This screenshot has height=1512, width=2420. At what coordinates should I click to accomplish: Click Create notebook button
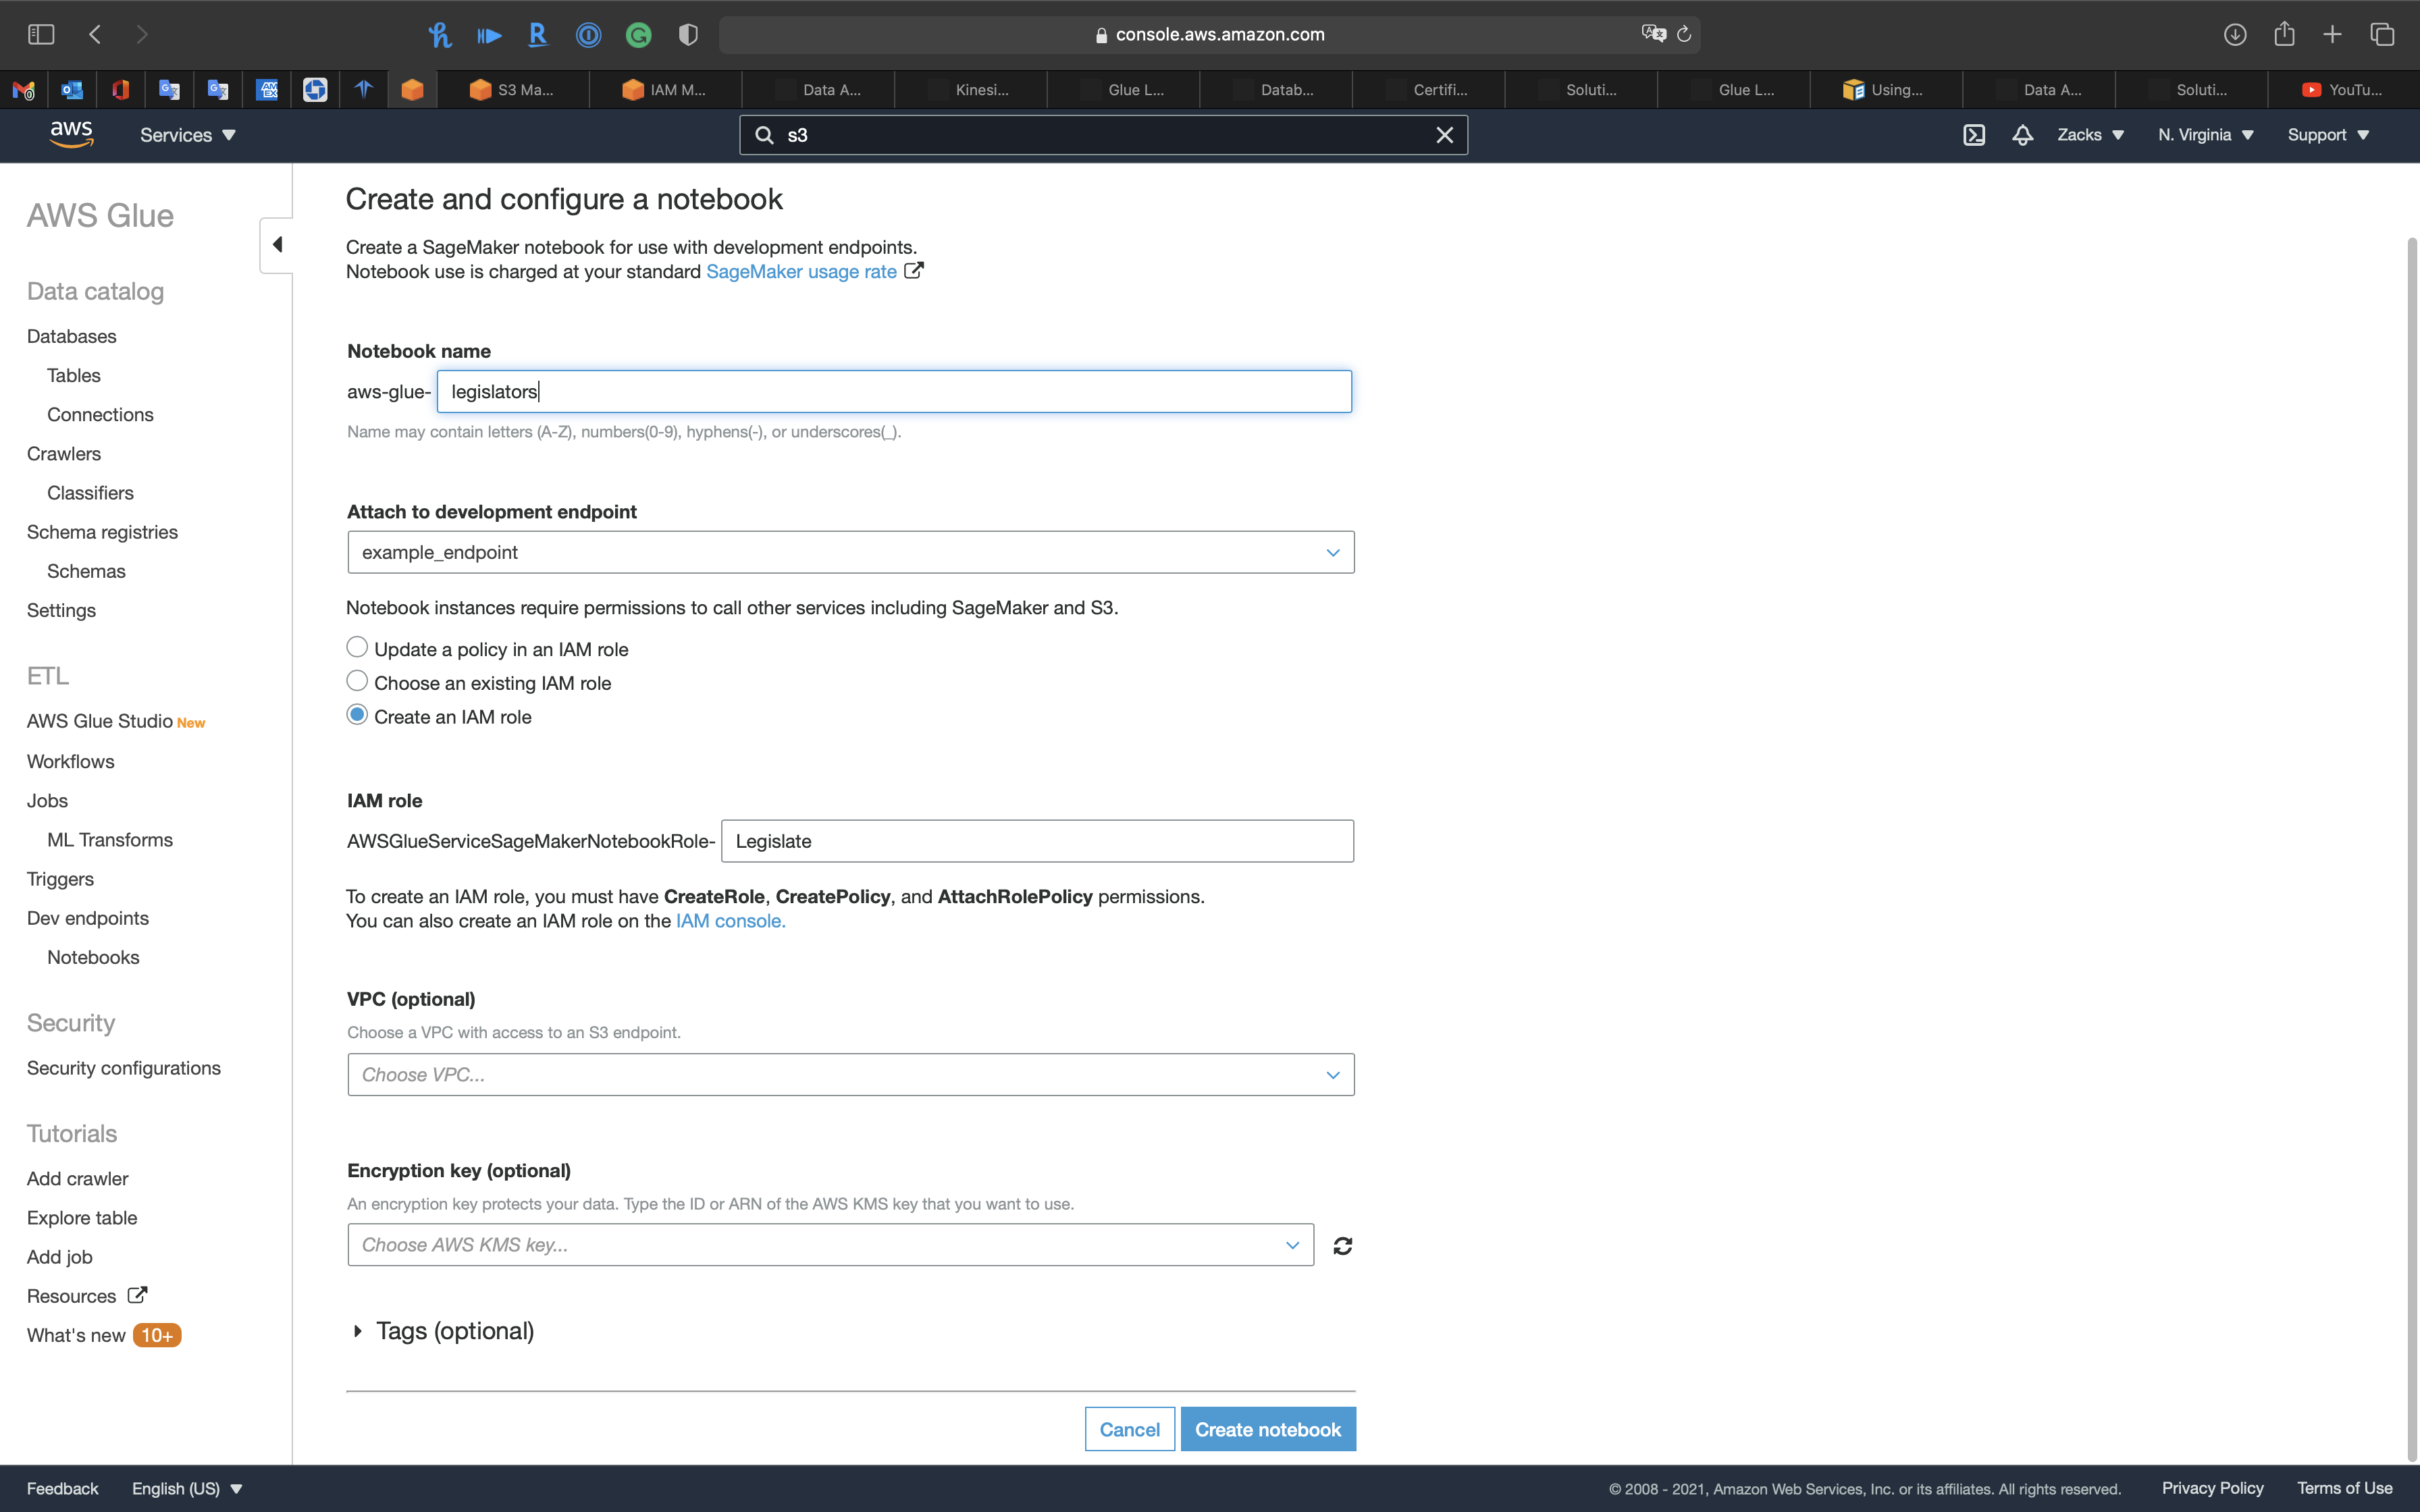coord(1267,1429)
